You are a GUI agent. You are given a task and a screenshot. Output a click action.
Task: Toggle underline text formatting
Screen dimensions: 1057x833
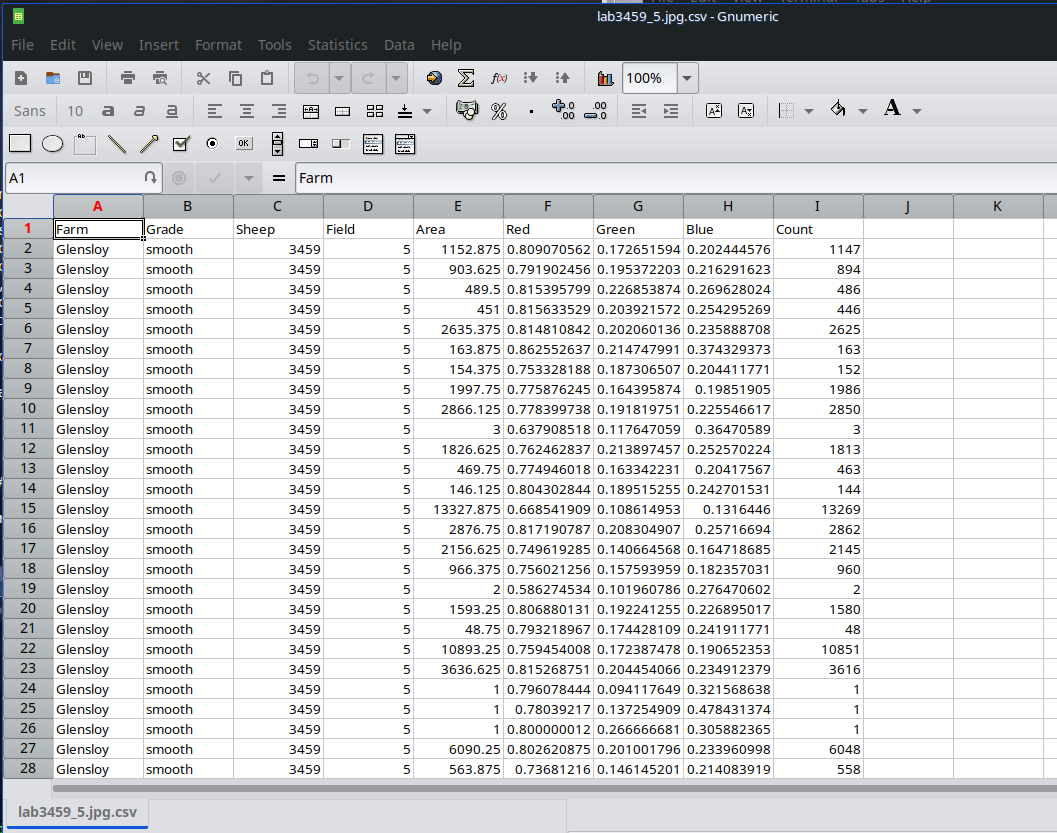coord(172,111)
